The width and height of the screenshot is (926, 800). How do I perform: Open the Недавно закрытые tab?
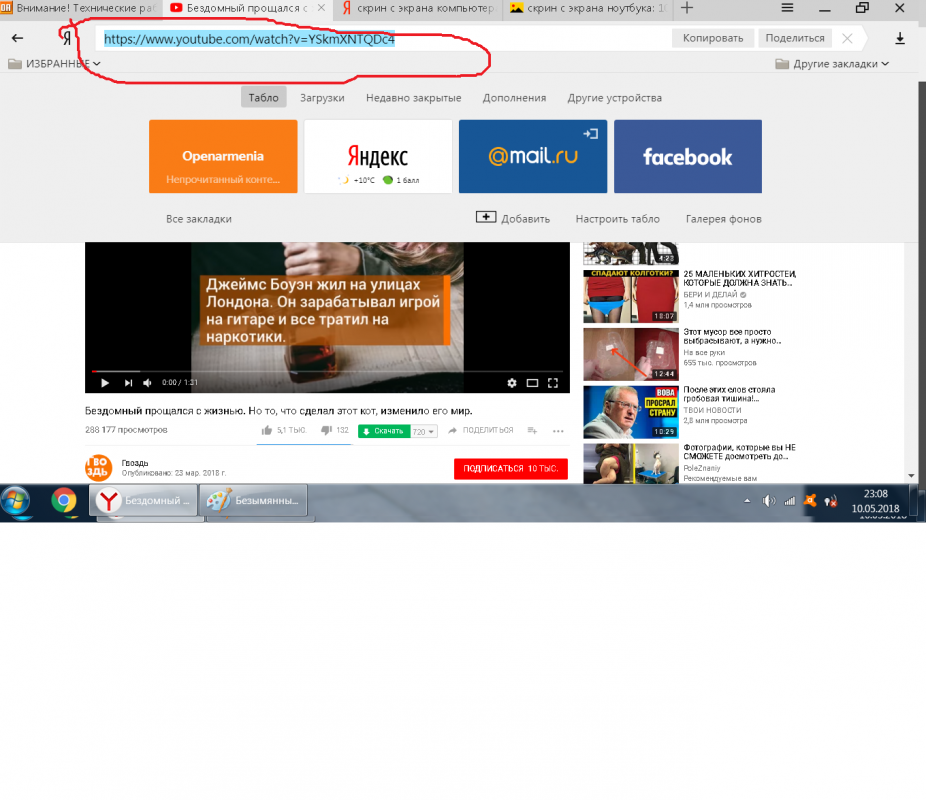click(x=413, y=98)
